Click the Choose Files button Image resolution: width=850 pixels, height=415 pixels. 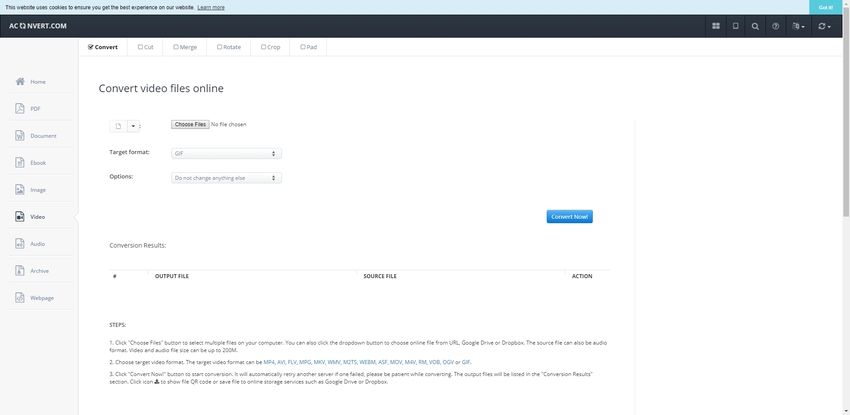(x=189, y=124)
